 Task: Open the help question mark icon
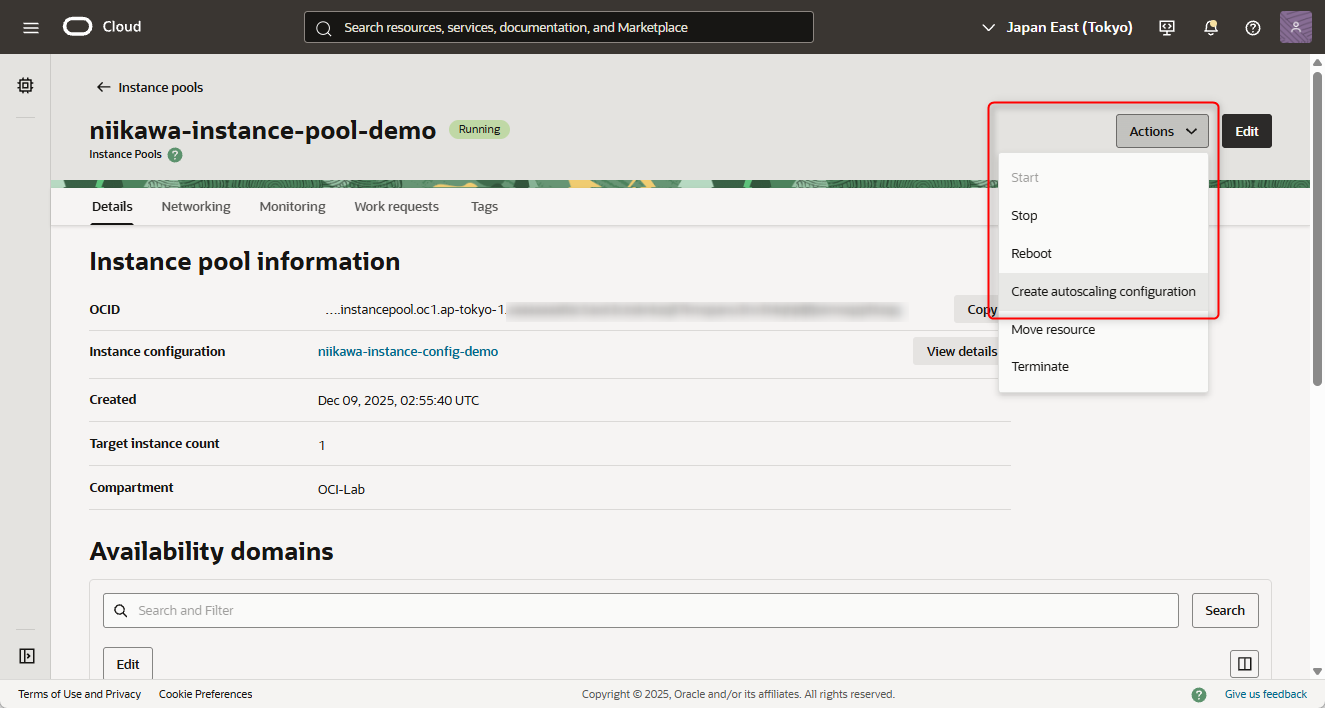pos(1253,27)
